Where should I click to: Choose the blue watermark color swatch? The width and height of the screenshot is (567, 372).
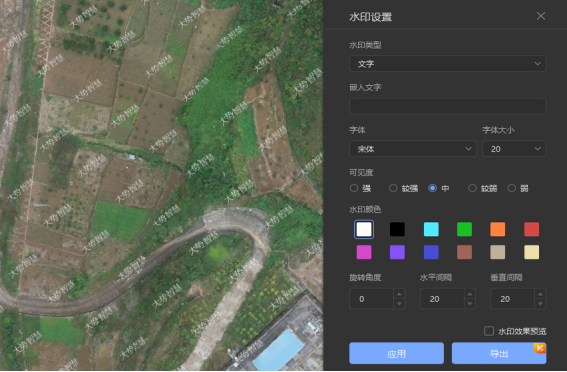(431, 252)
